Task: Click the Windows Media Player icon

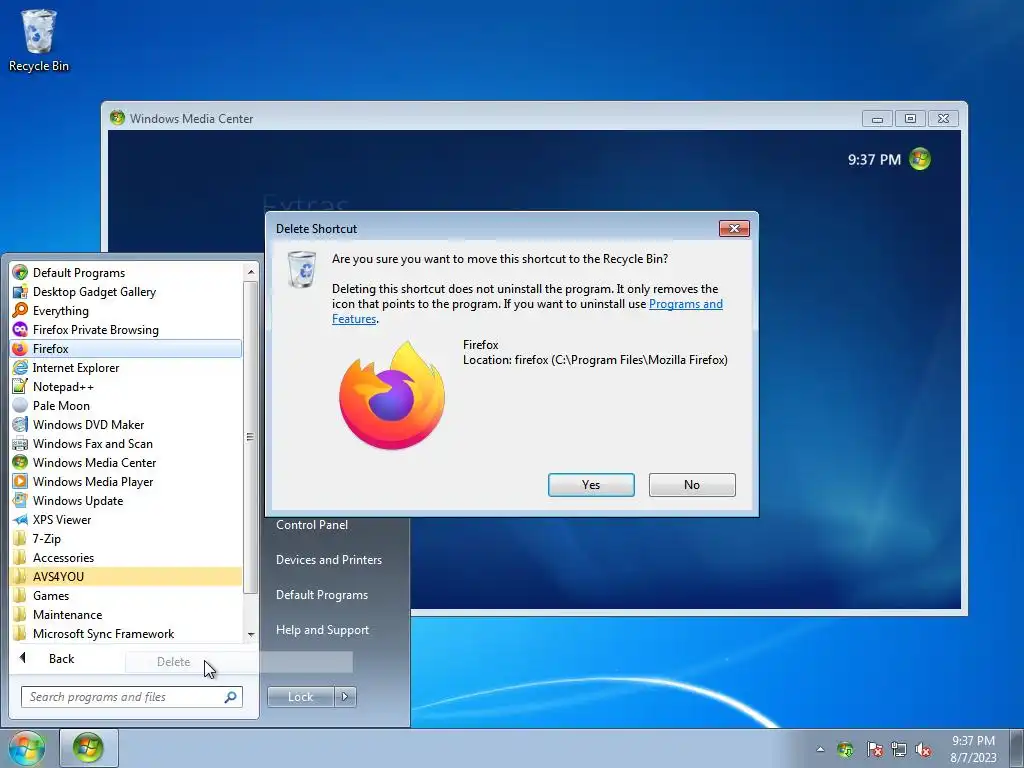Action: point(20,481)
